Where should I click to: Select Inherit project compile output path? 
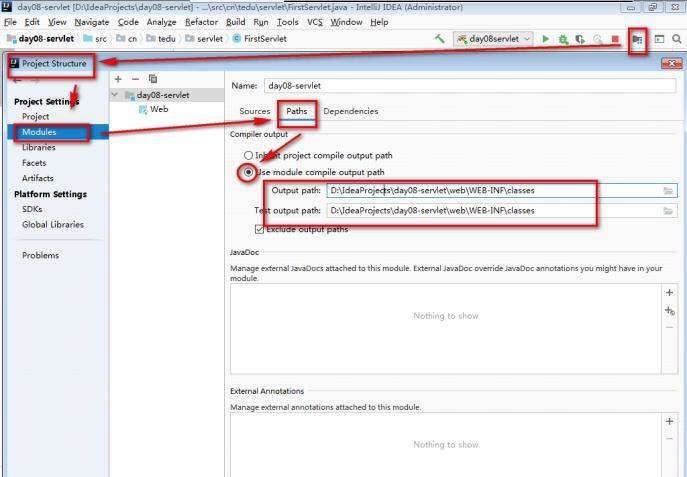[248, 155]
